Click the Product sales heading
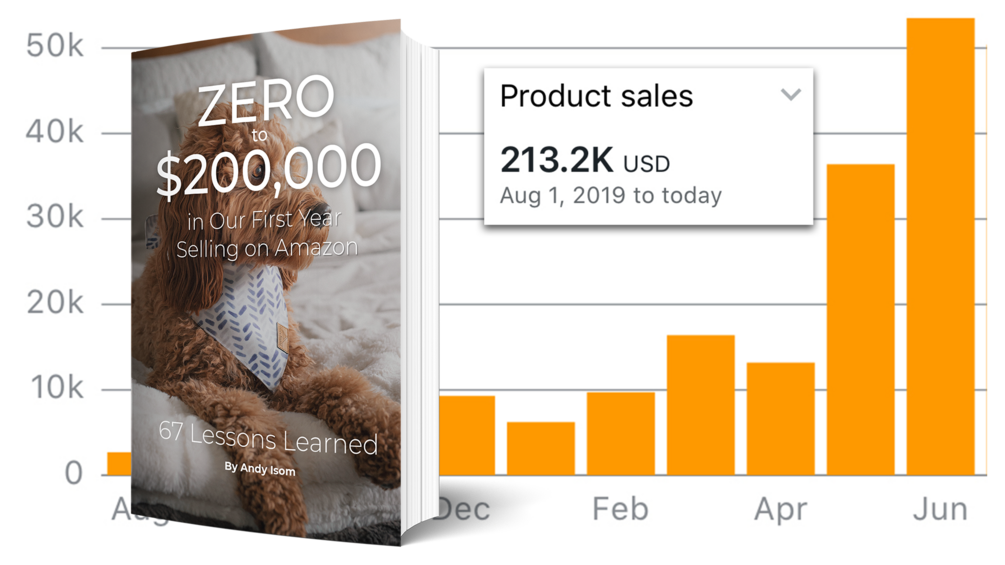The width and height of the screenshot is (1005, 565). tap(596, 96)
